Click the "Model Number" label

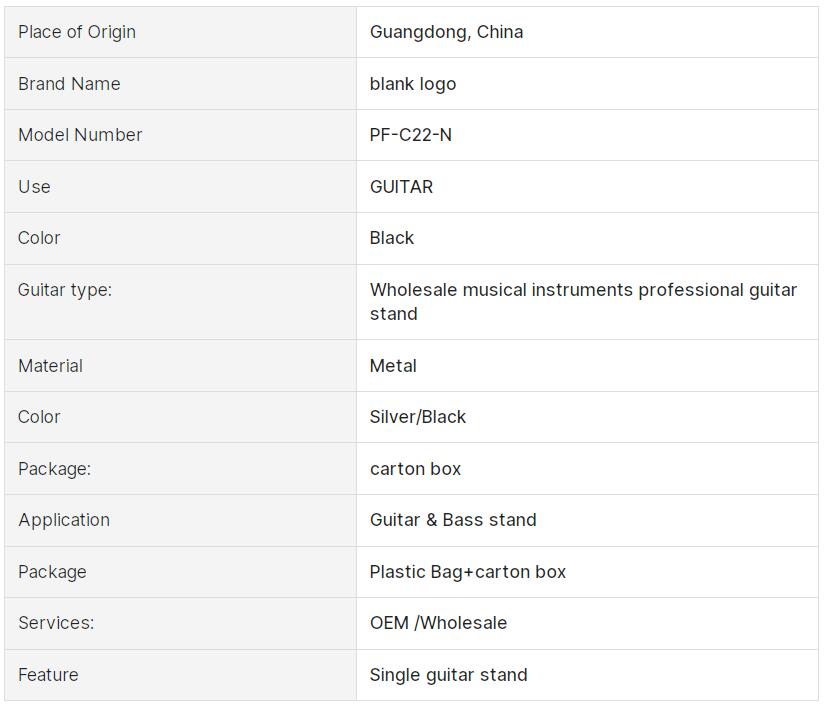point(80,135)
